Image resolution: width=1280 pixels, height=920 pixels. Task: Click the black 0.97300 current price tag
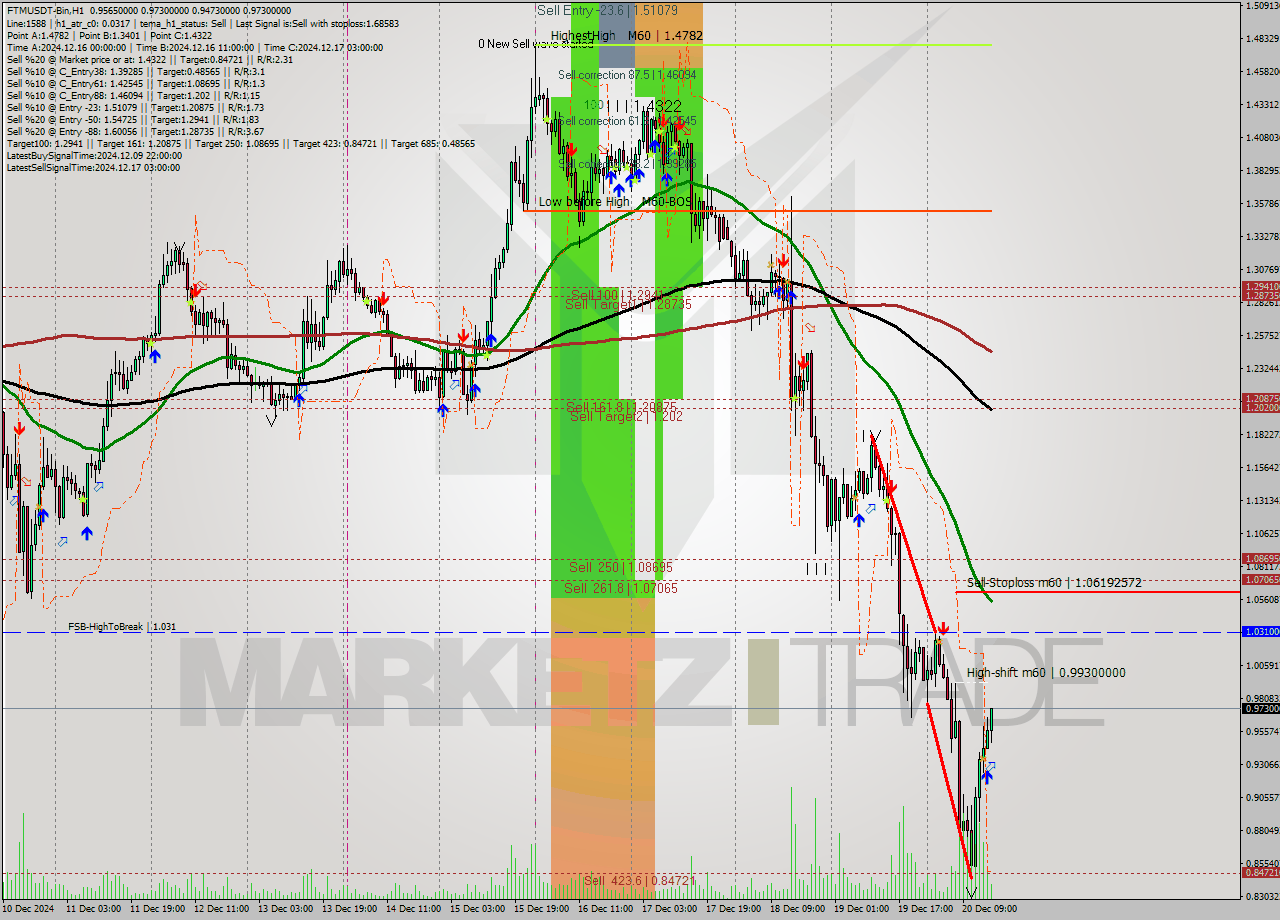1260,708
